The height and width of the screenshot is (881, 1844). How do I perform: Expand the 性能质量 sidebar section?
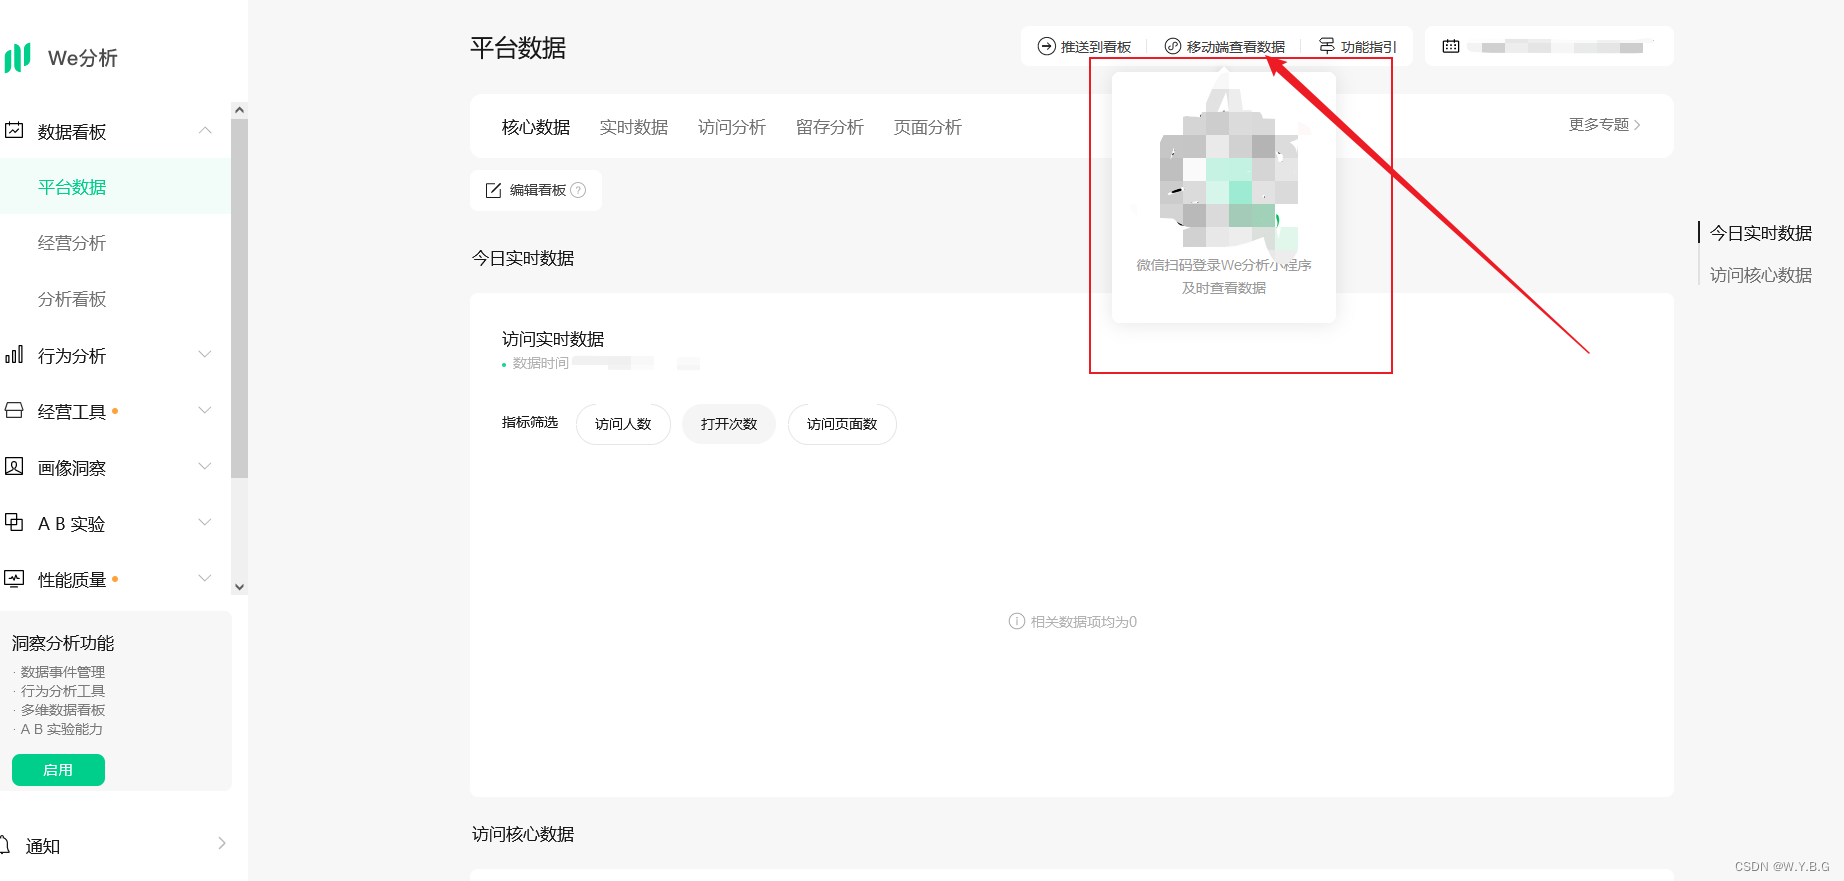pos(205,578)
